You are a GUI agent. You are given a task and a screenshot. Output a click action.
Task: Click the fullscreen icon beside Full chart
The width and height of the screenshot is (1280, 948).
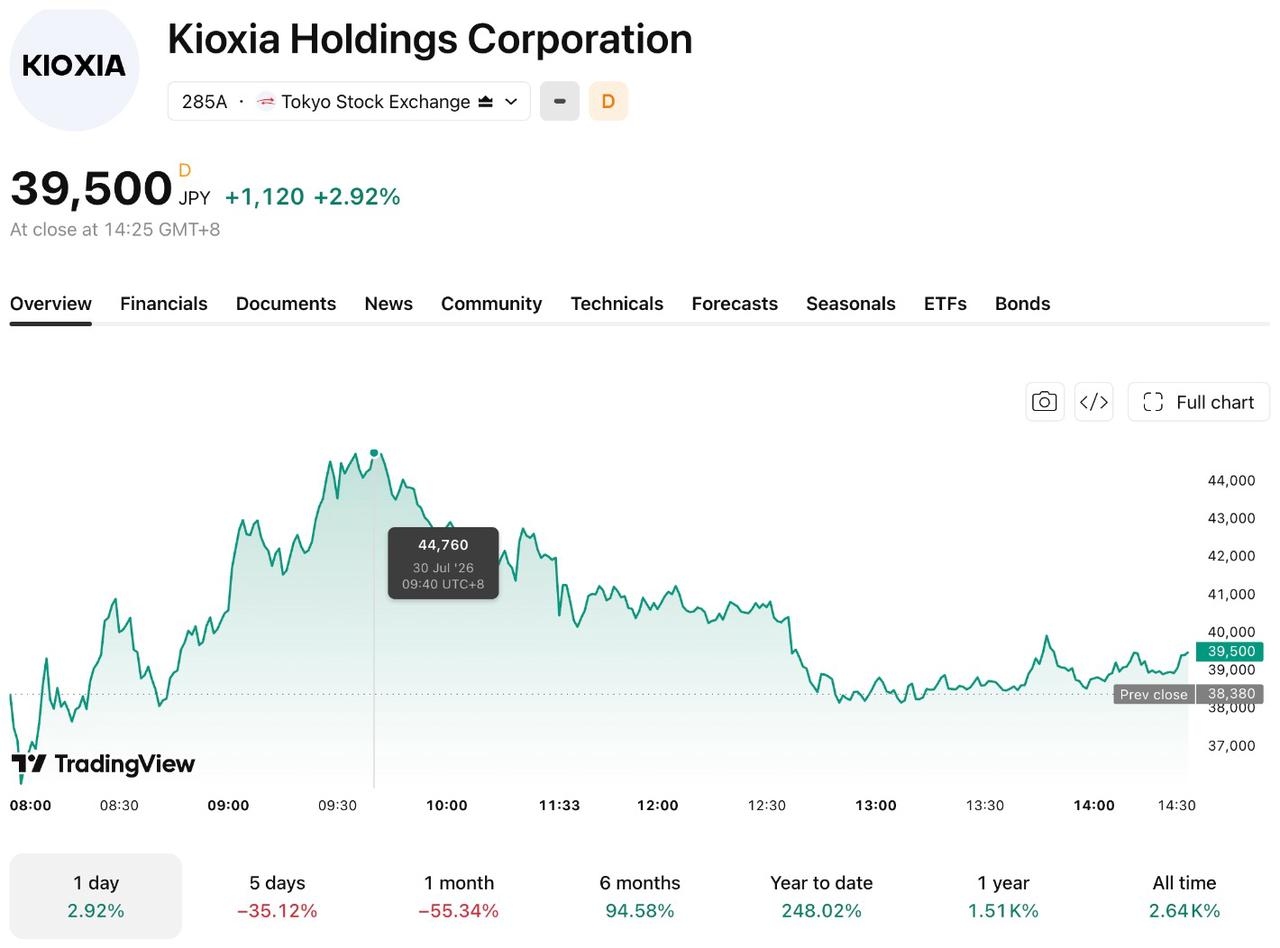coord(1153,402)
